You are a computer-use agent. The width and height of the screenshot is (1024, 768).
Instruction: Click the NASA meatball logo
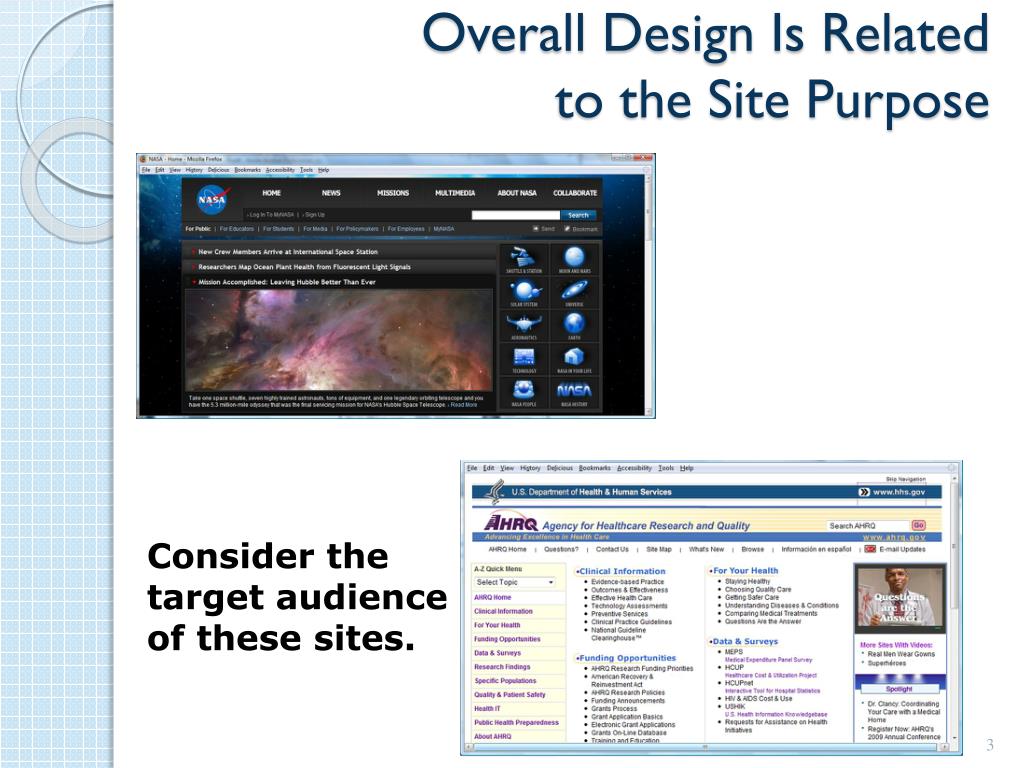[212, 199]
